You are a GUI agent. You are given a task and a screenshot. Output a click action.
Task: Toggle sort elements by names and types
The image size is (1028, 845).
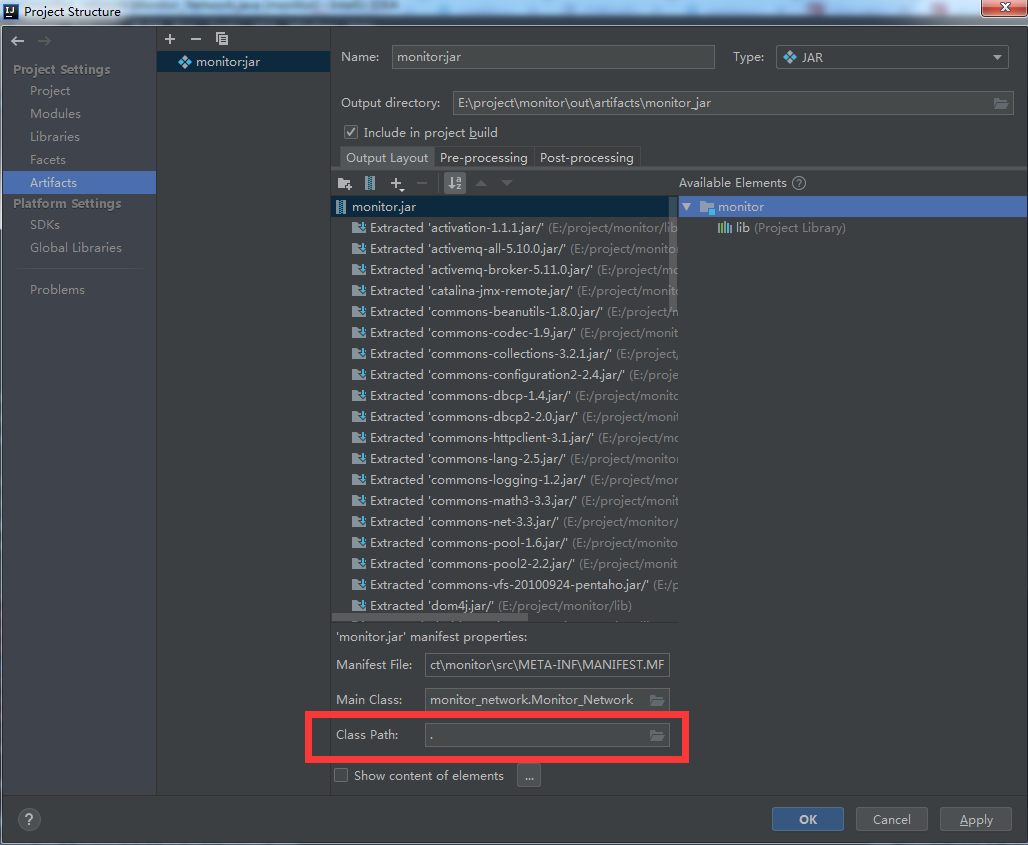coord(455,183)
